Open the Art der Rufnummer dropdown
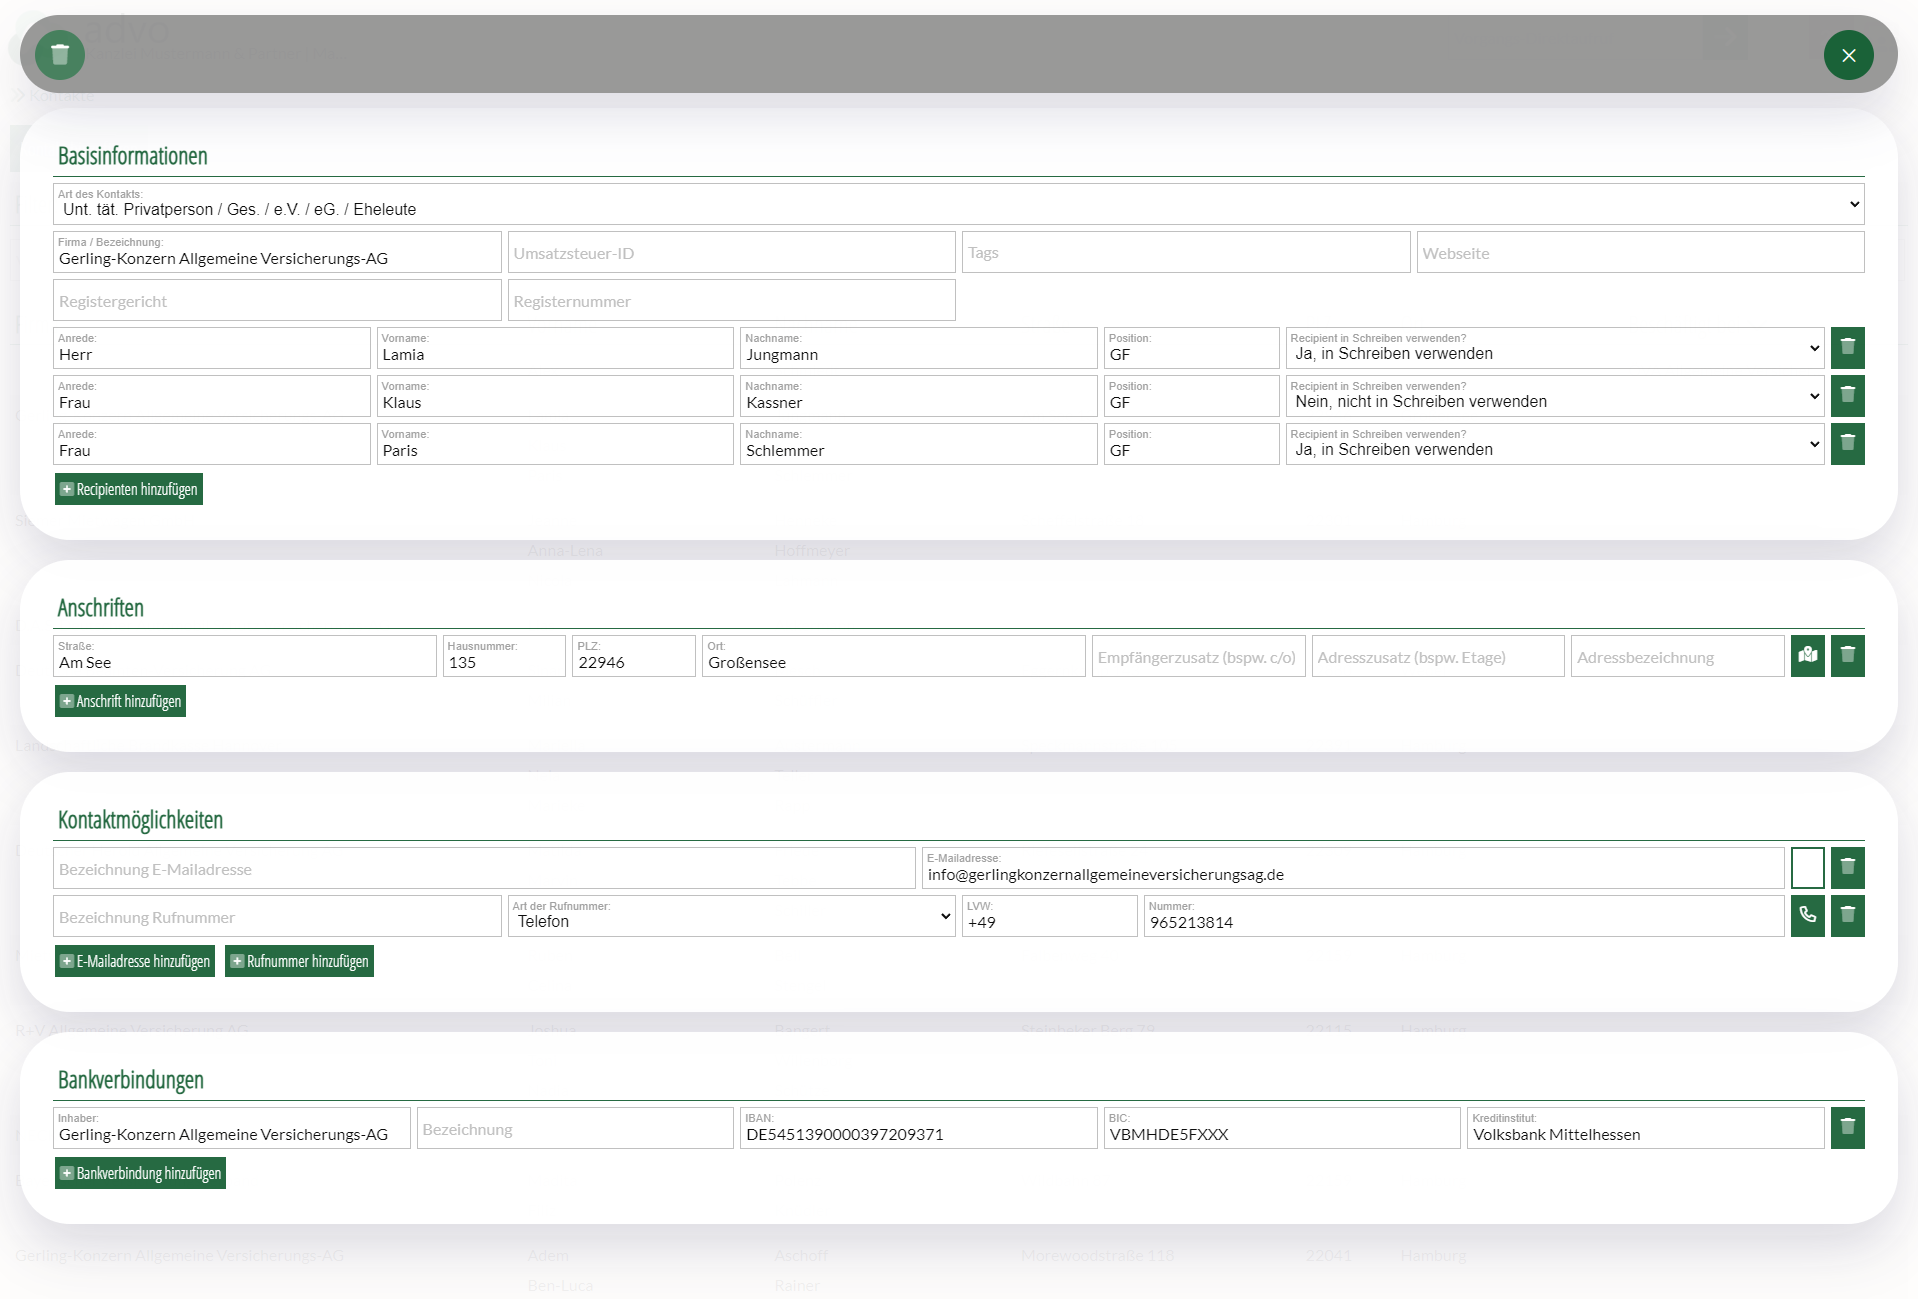This screenshot has width=1918, height=1299. pos(731,917)
